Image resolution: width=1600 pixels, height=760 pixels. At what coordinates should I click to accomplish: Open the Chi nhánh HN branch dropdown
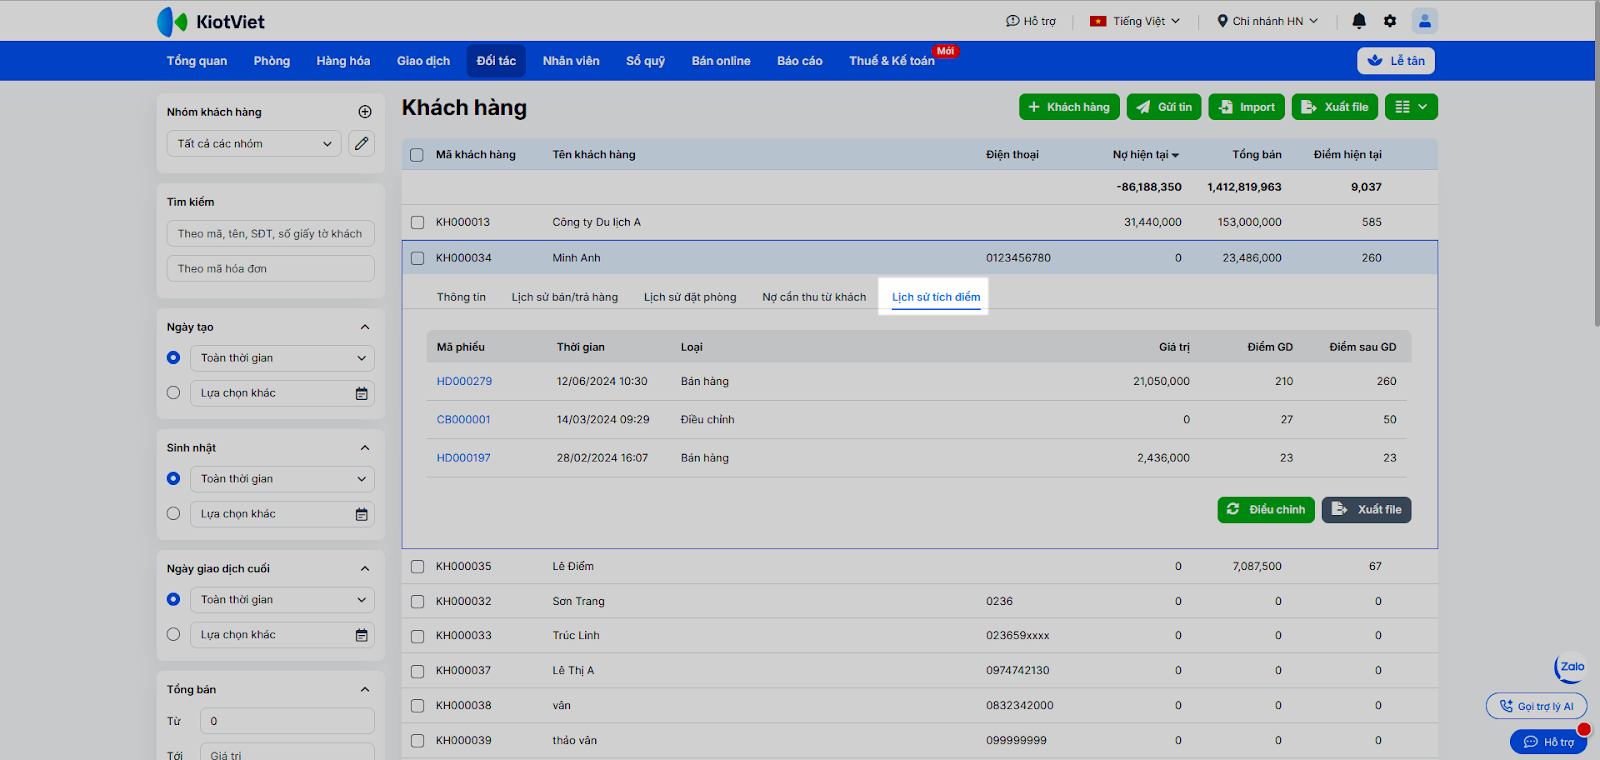click(x=1267, y=21)
